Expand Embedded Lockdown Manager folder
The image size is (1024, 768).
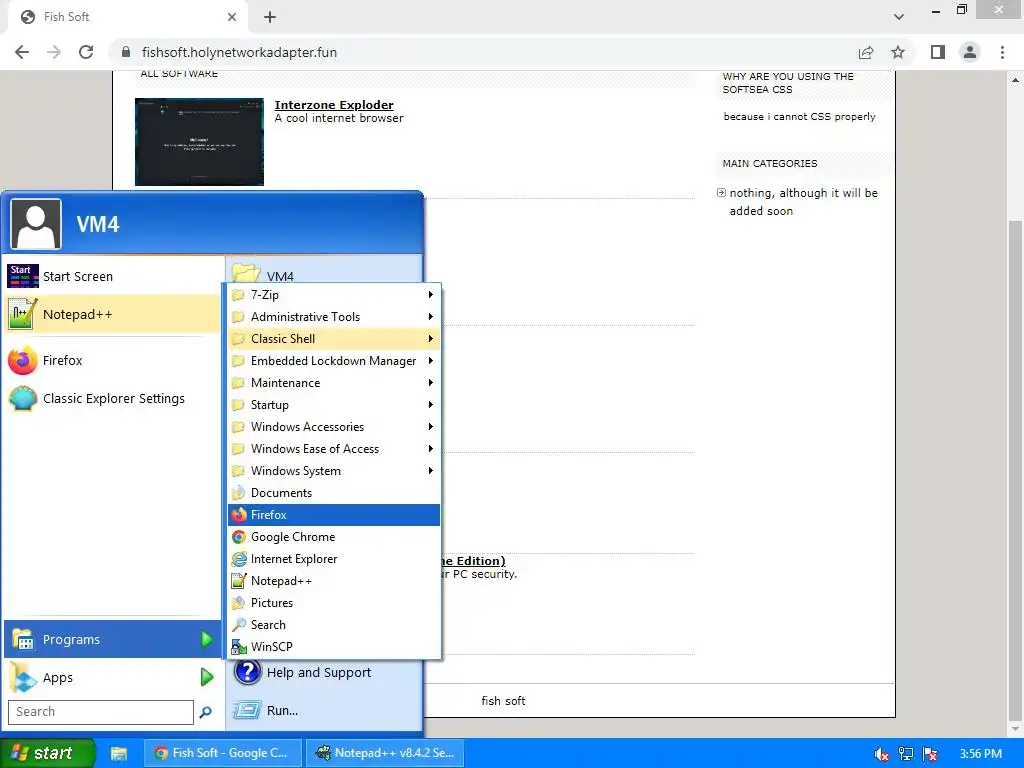334,361
